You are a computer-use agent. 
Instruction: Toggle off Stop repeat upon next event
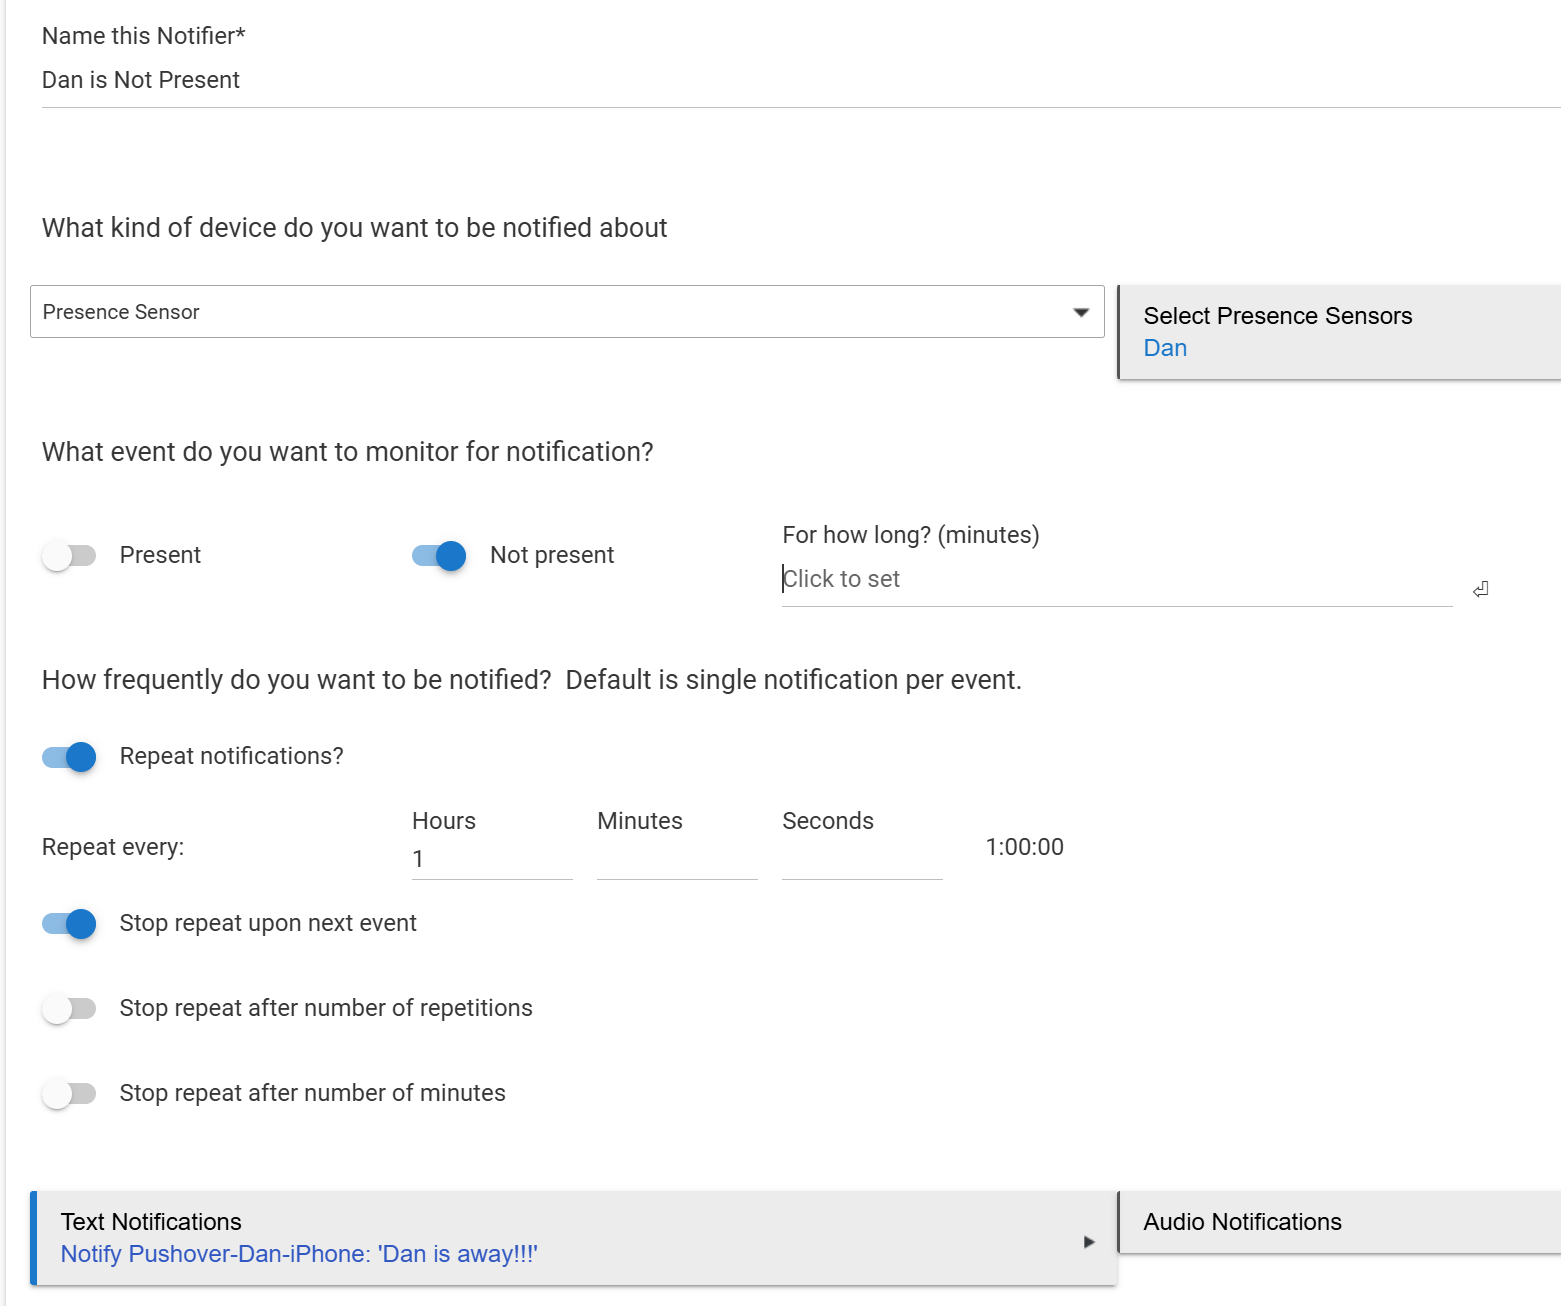coord(69,924)
